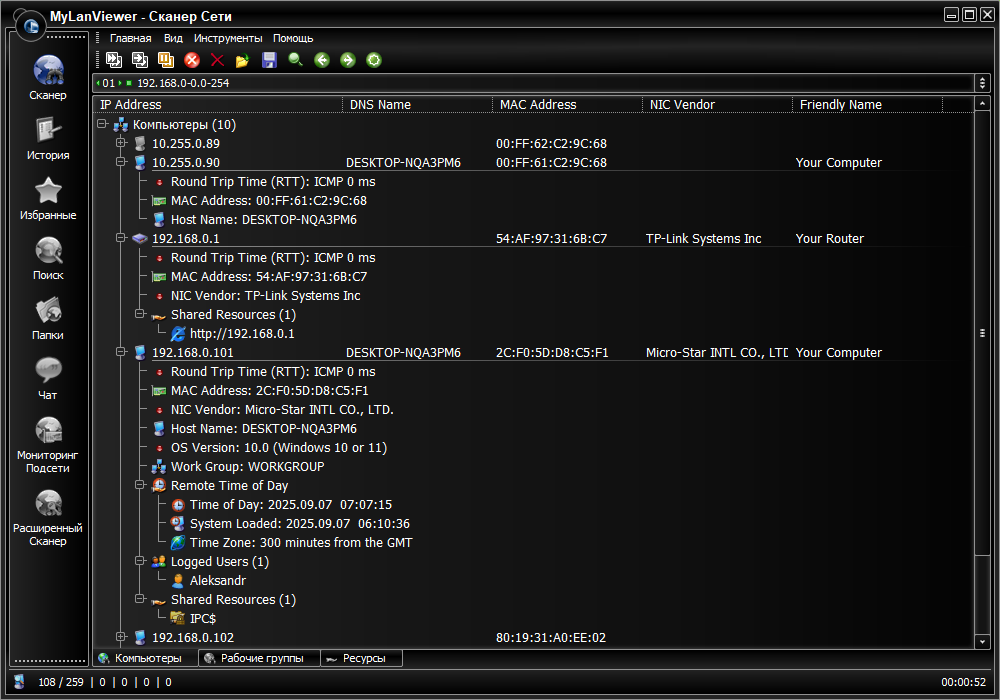Select the 'Work Group: WORKGROUP' row
Viewport: 1000px width, 700px height.
point(247,467)
